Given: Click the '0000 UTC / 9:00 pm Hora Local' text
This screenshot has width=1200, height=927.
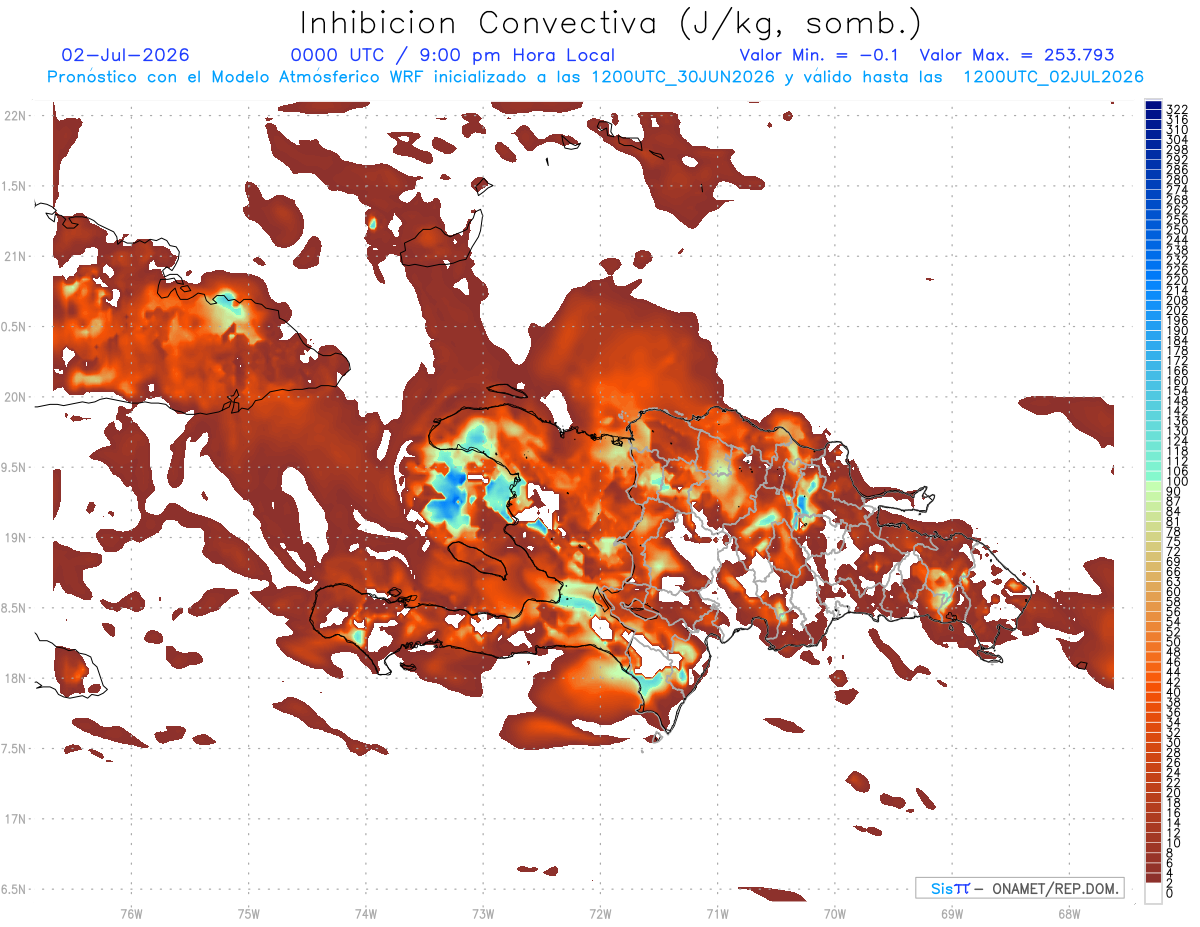Looking at the screenshot, I should 452,55.
